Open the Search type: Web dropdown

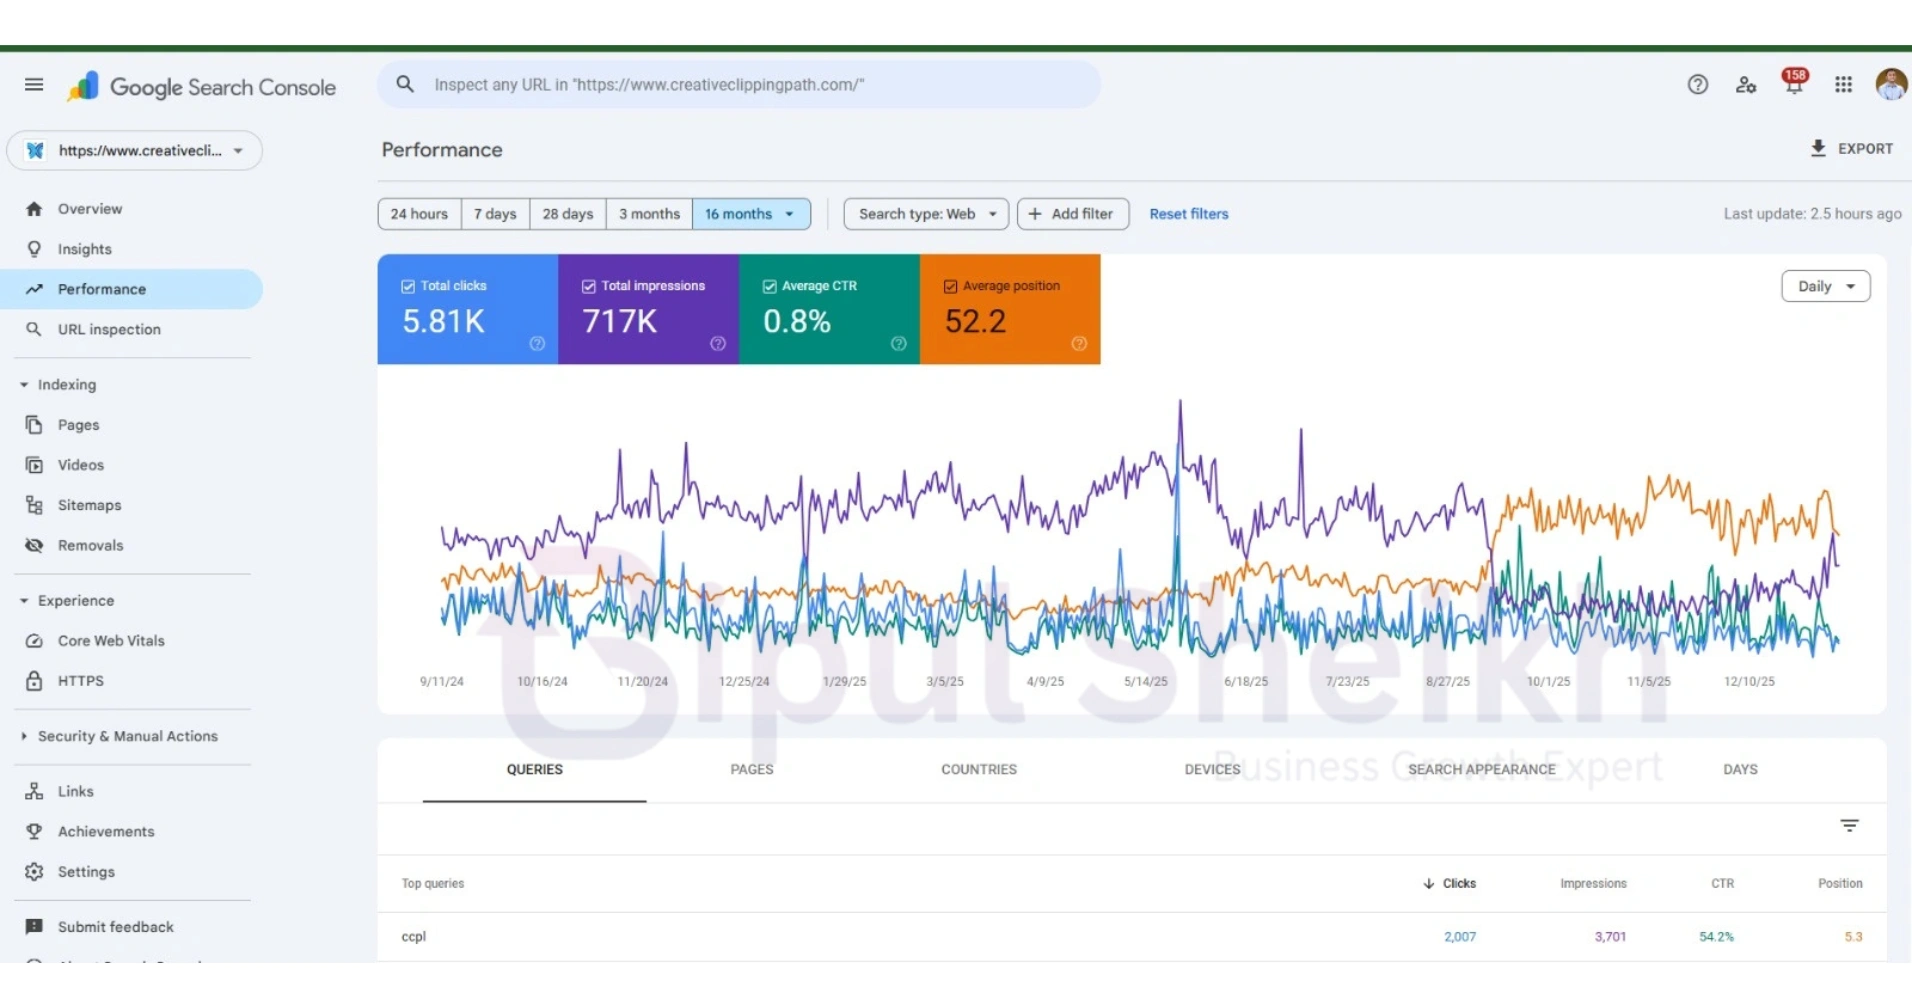(x=924, y=213)
